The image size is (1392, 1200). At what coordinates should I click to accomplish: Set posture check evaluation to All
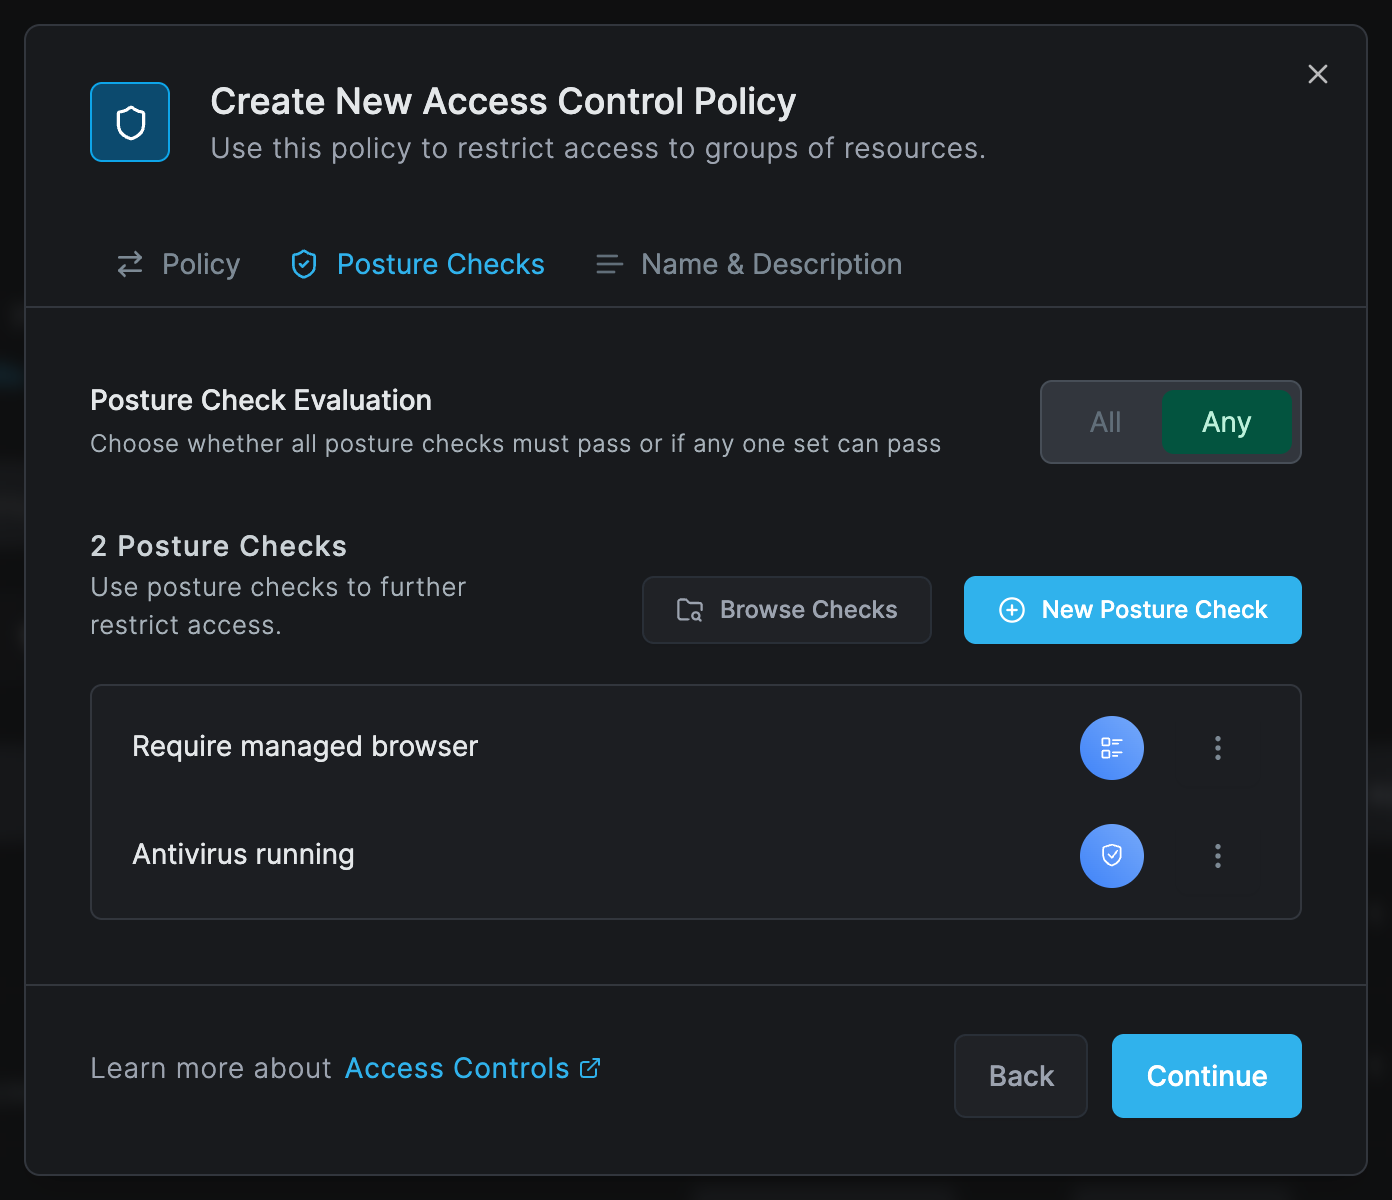[x=1105, y=422]
